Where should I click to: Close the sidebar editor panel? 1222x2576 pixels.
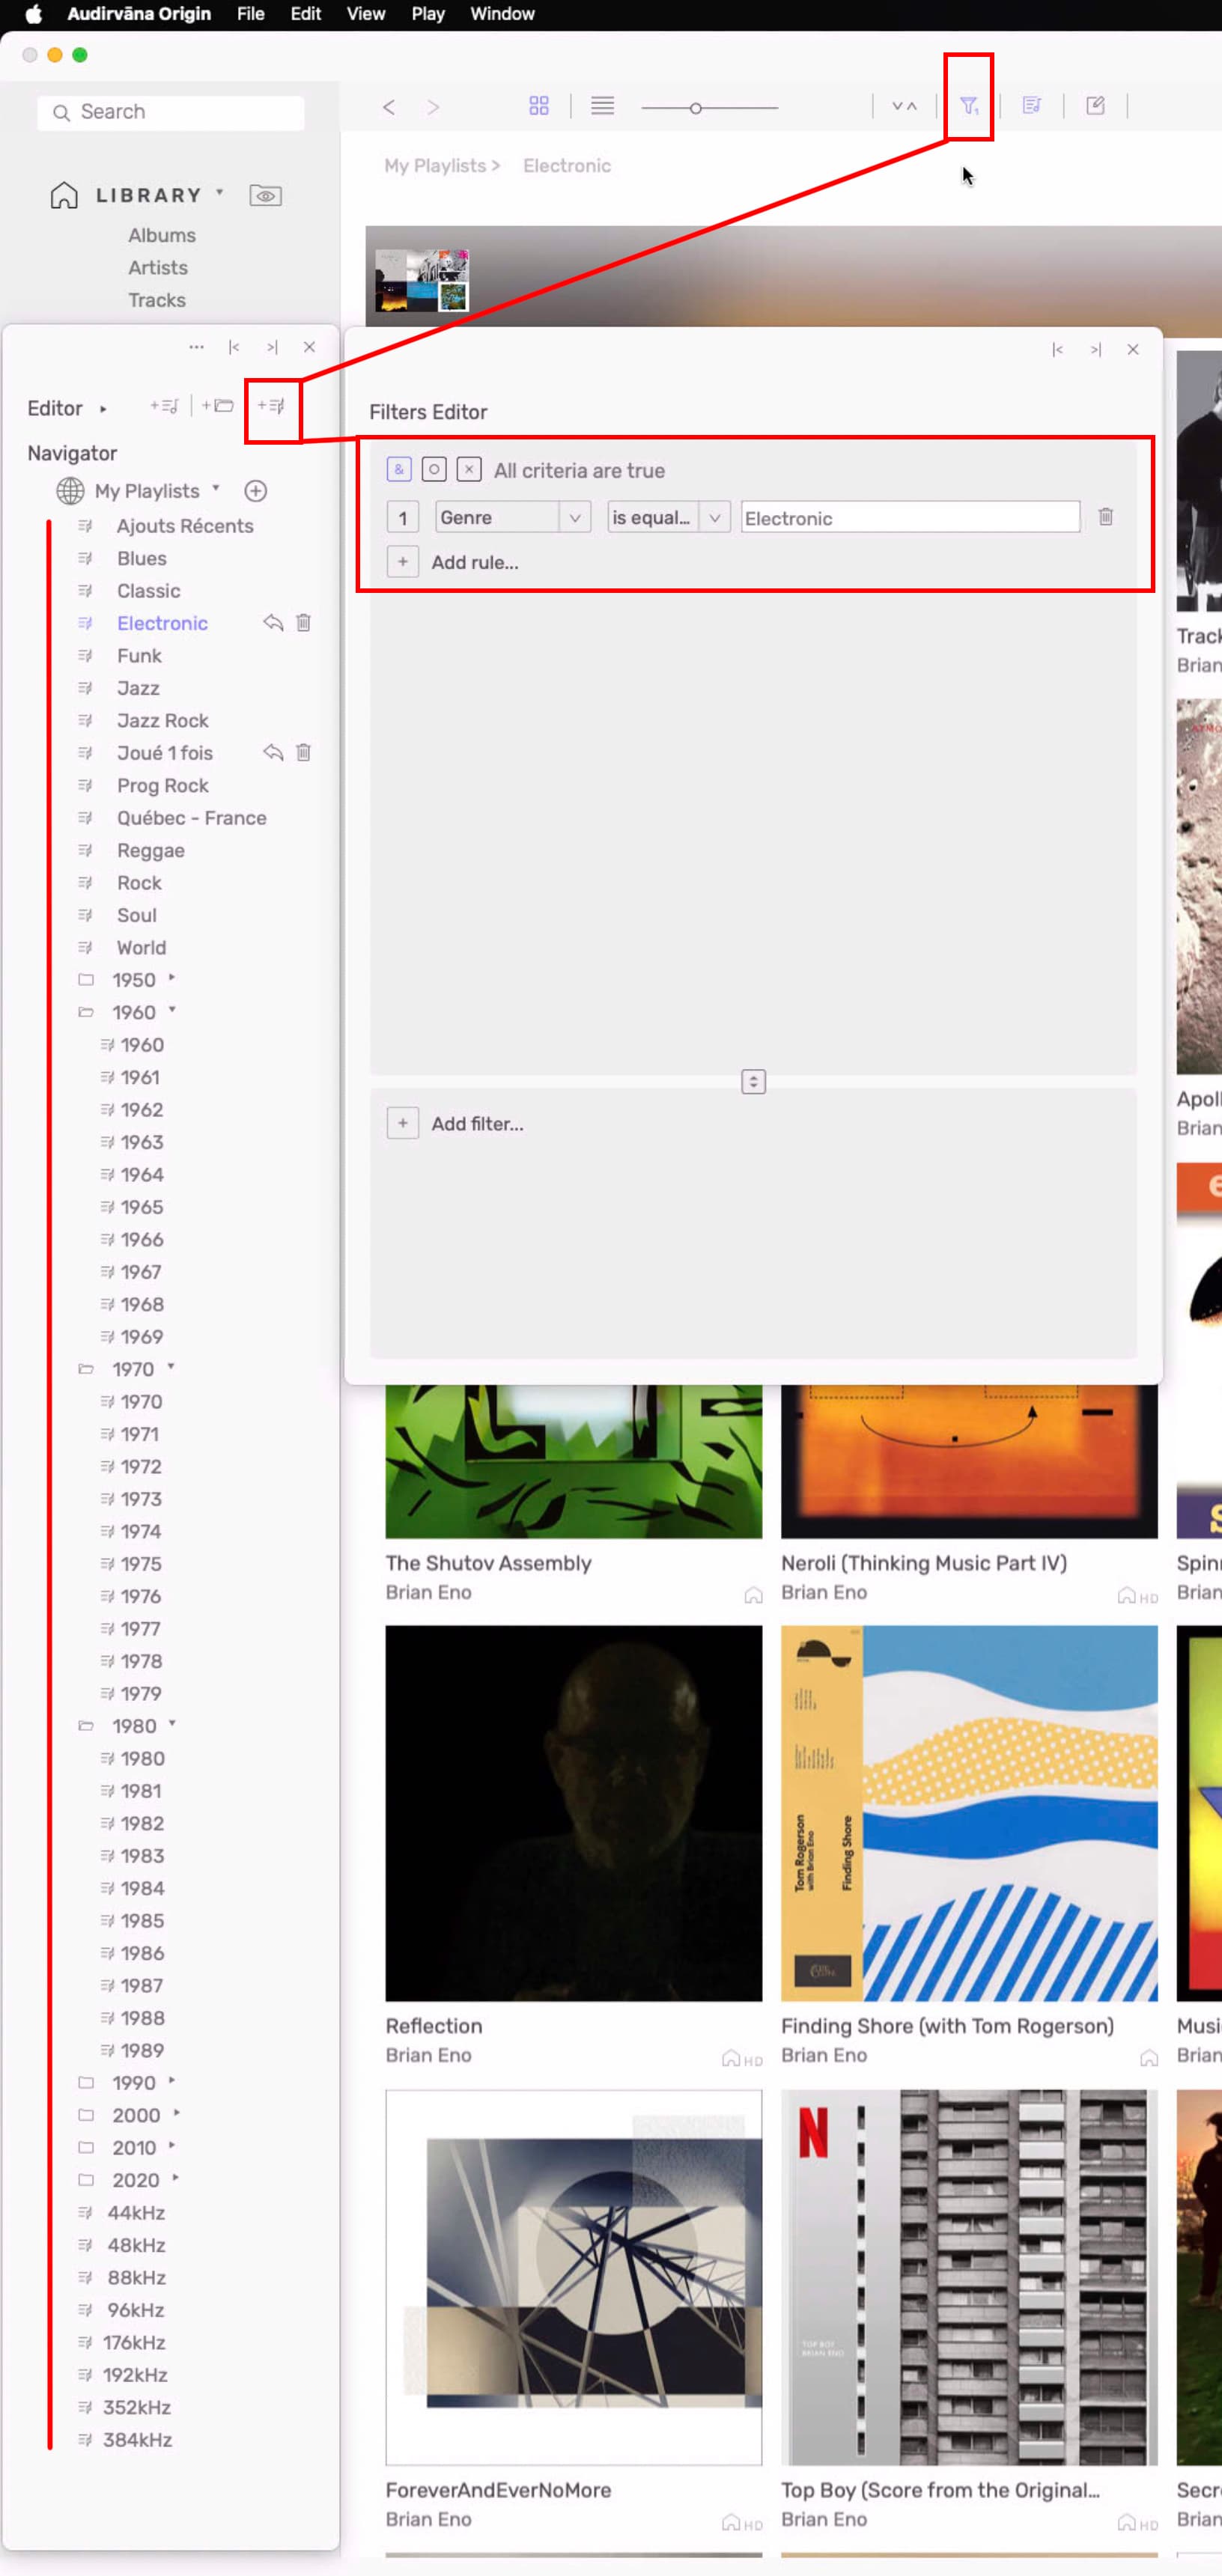coord(309,347)
